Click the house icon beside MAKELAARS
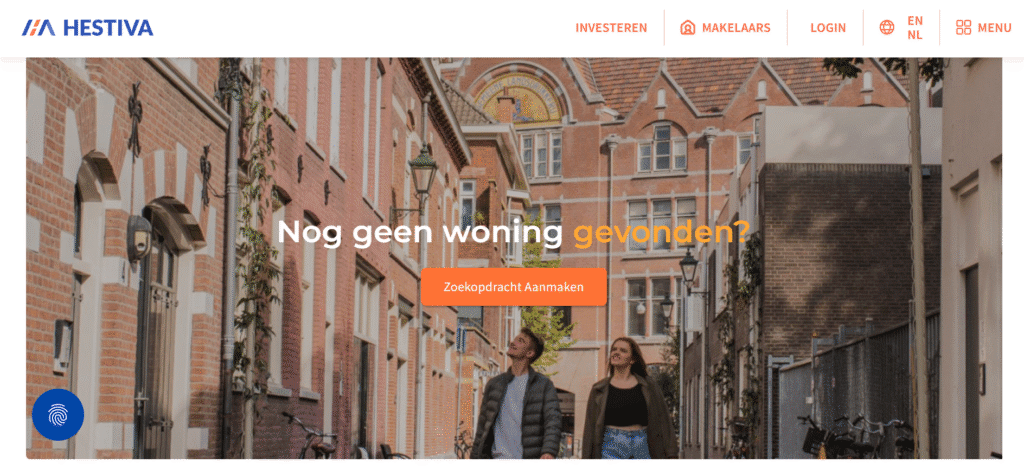Screen dimensions: 1024x470 click(x=687, y=27)
